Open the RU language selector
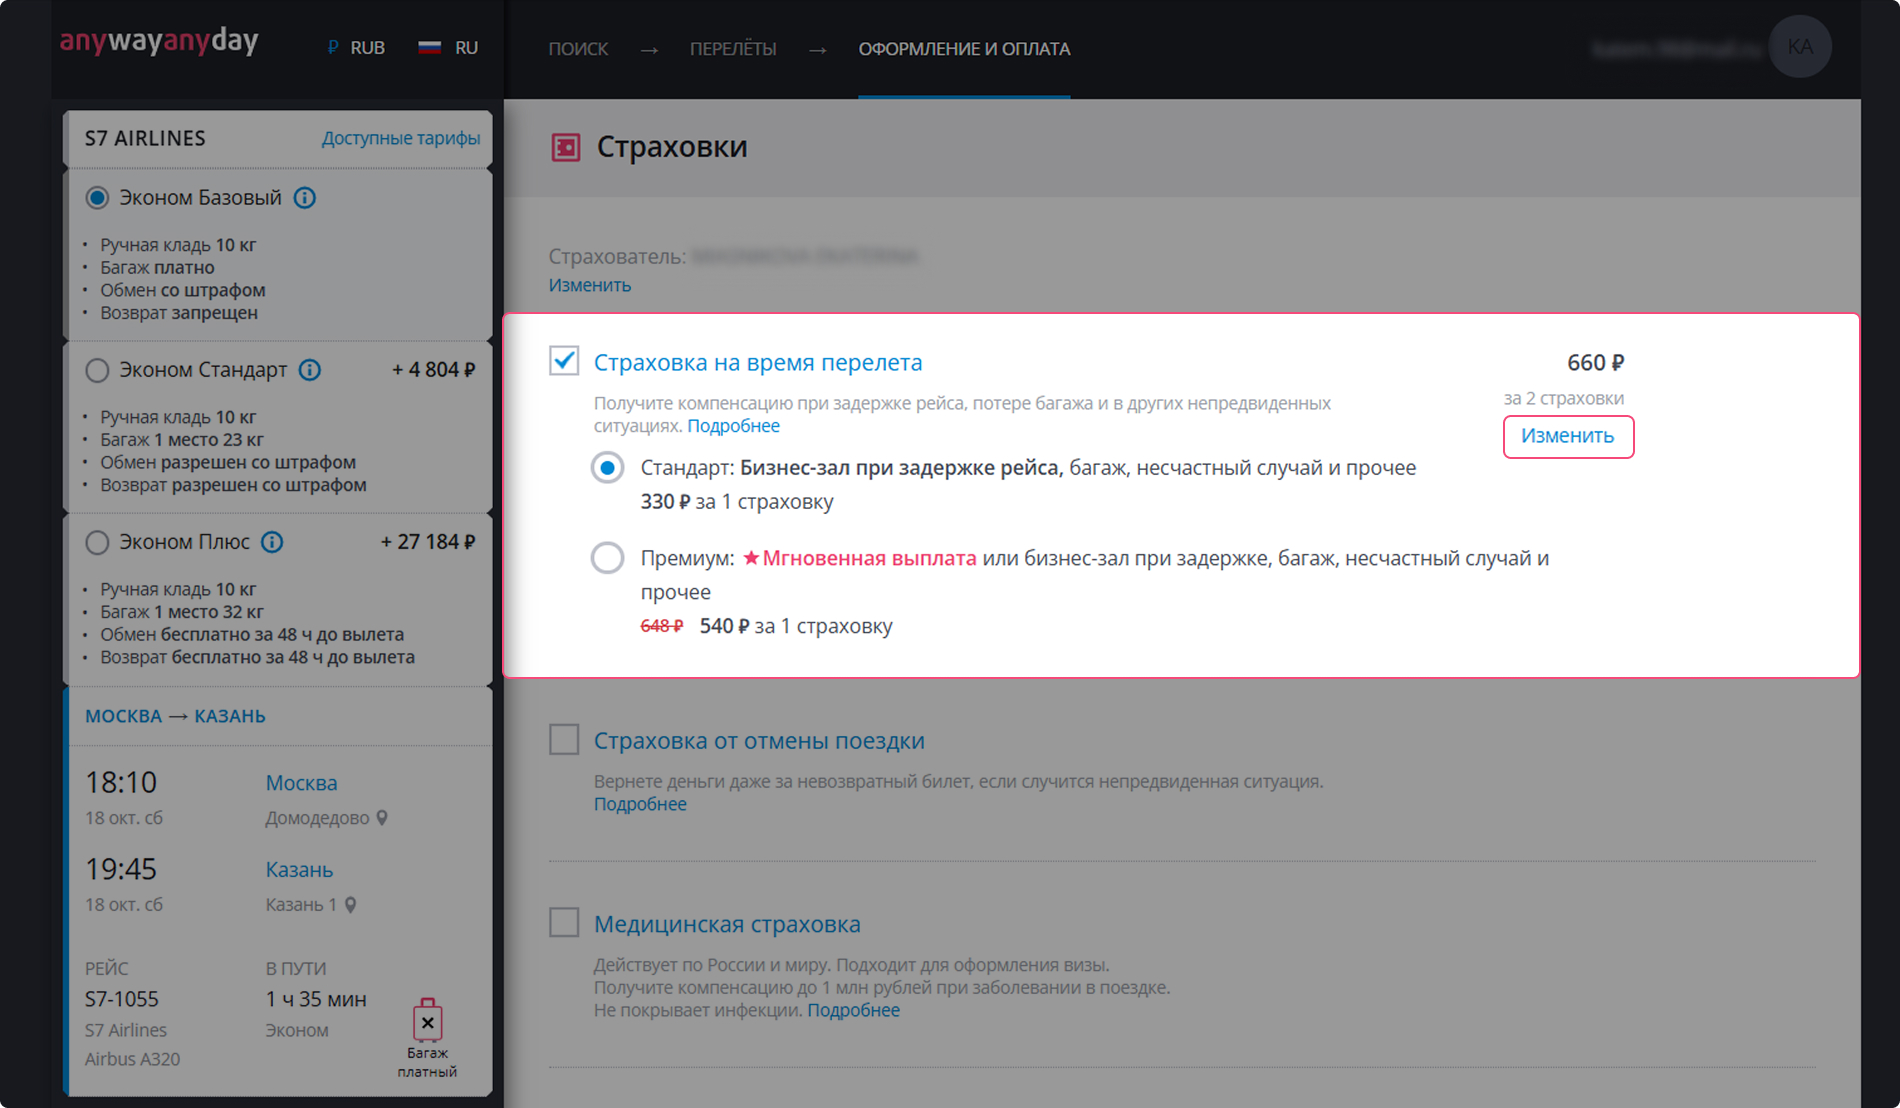Image resolution: width=1900 pixels, height=1108 pixels. click(448, 48)
